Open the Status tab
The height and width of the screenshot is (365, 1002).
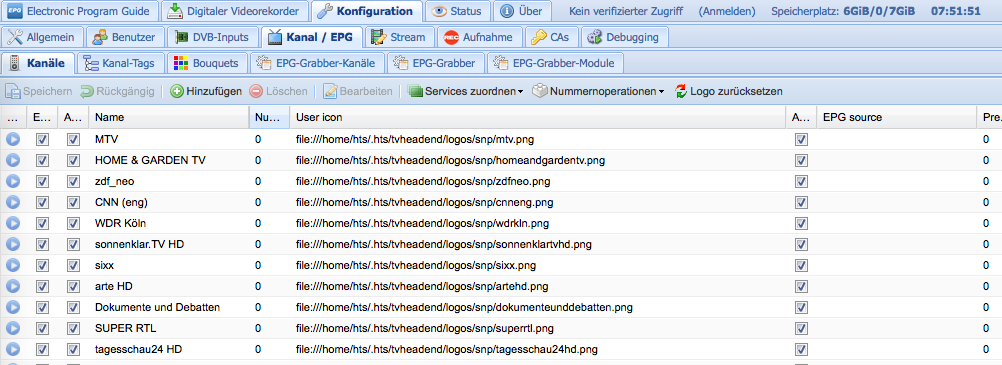click(457, 11)
